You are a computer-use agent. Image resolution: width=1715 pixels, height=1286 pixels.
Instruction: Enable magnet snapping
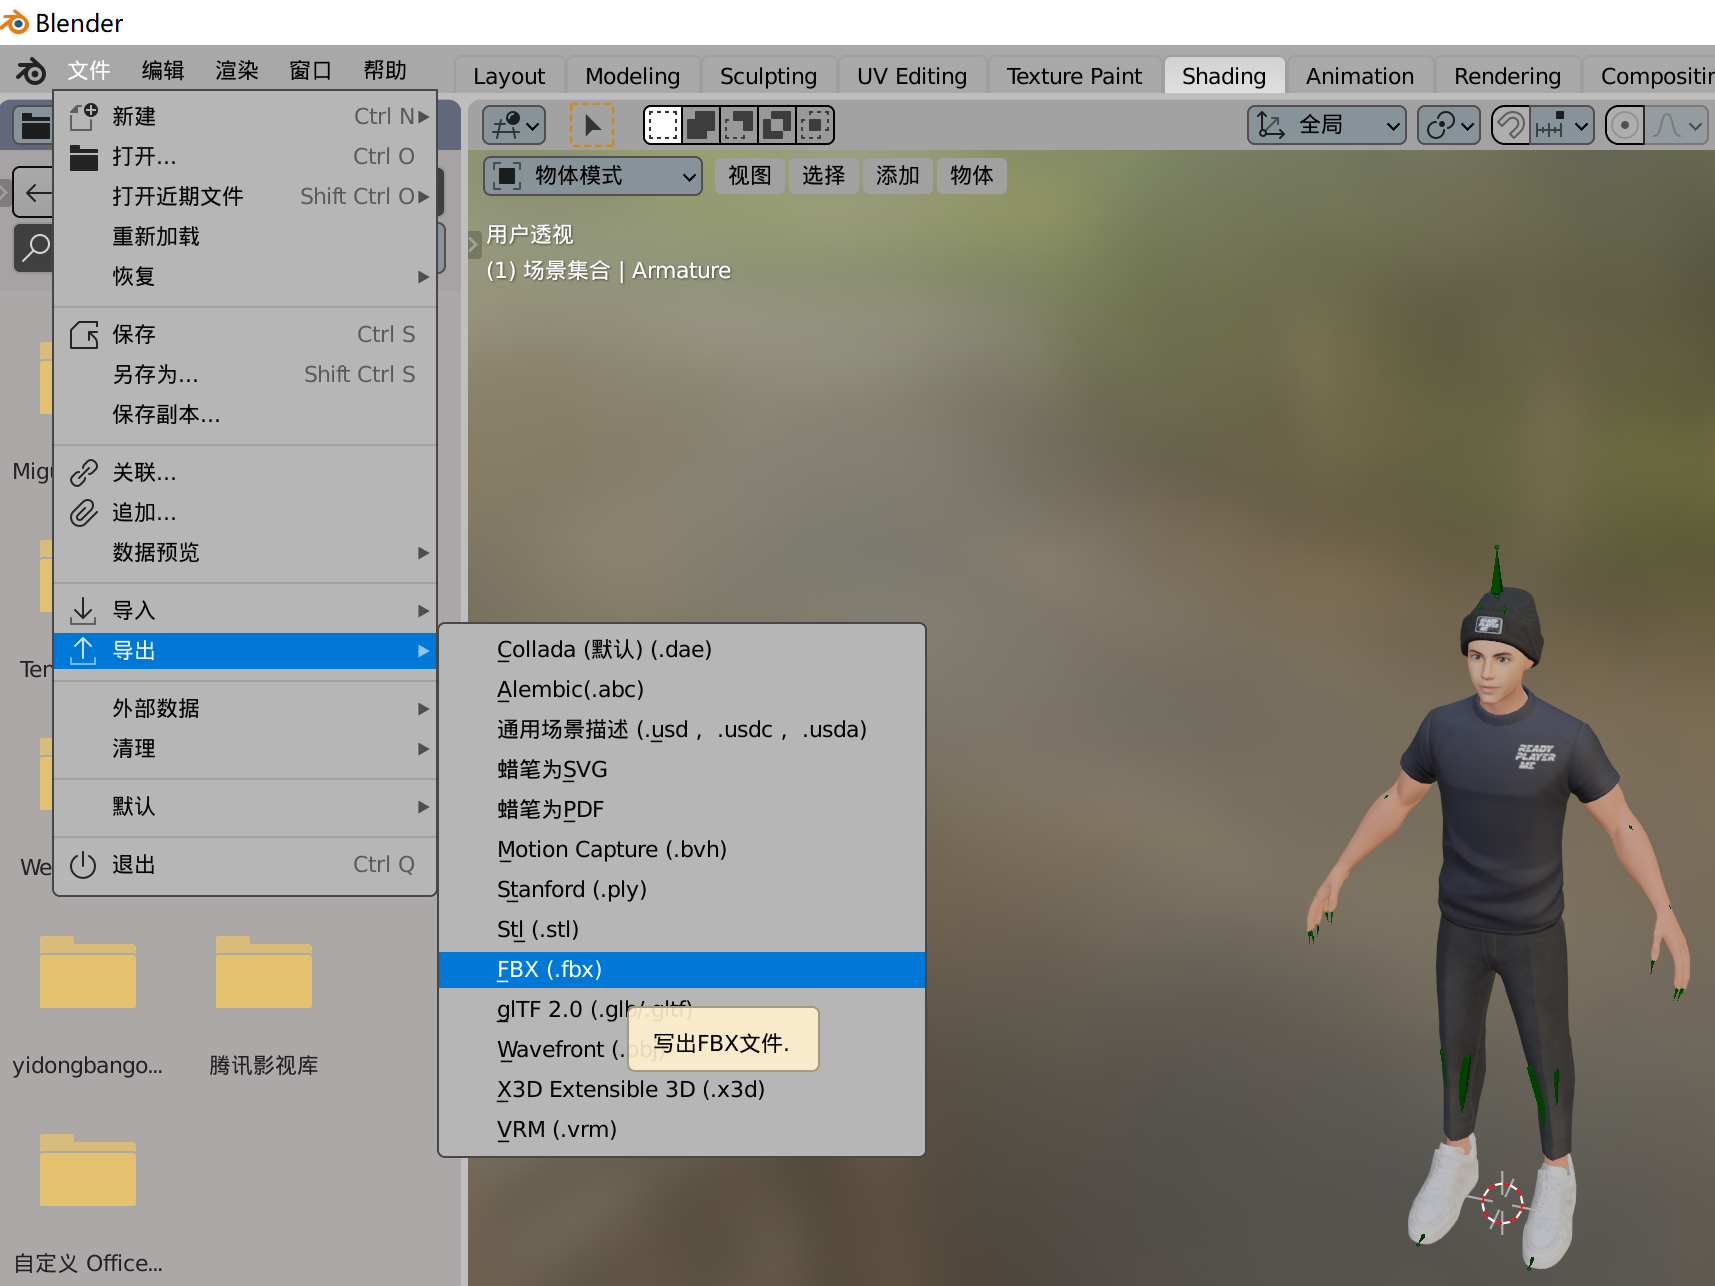pyautogui.click(x=1510, y=124)
